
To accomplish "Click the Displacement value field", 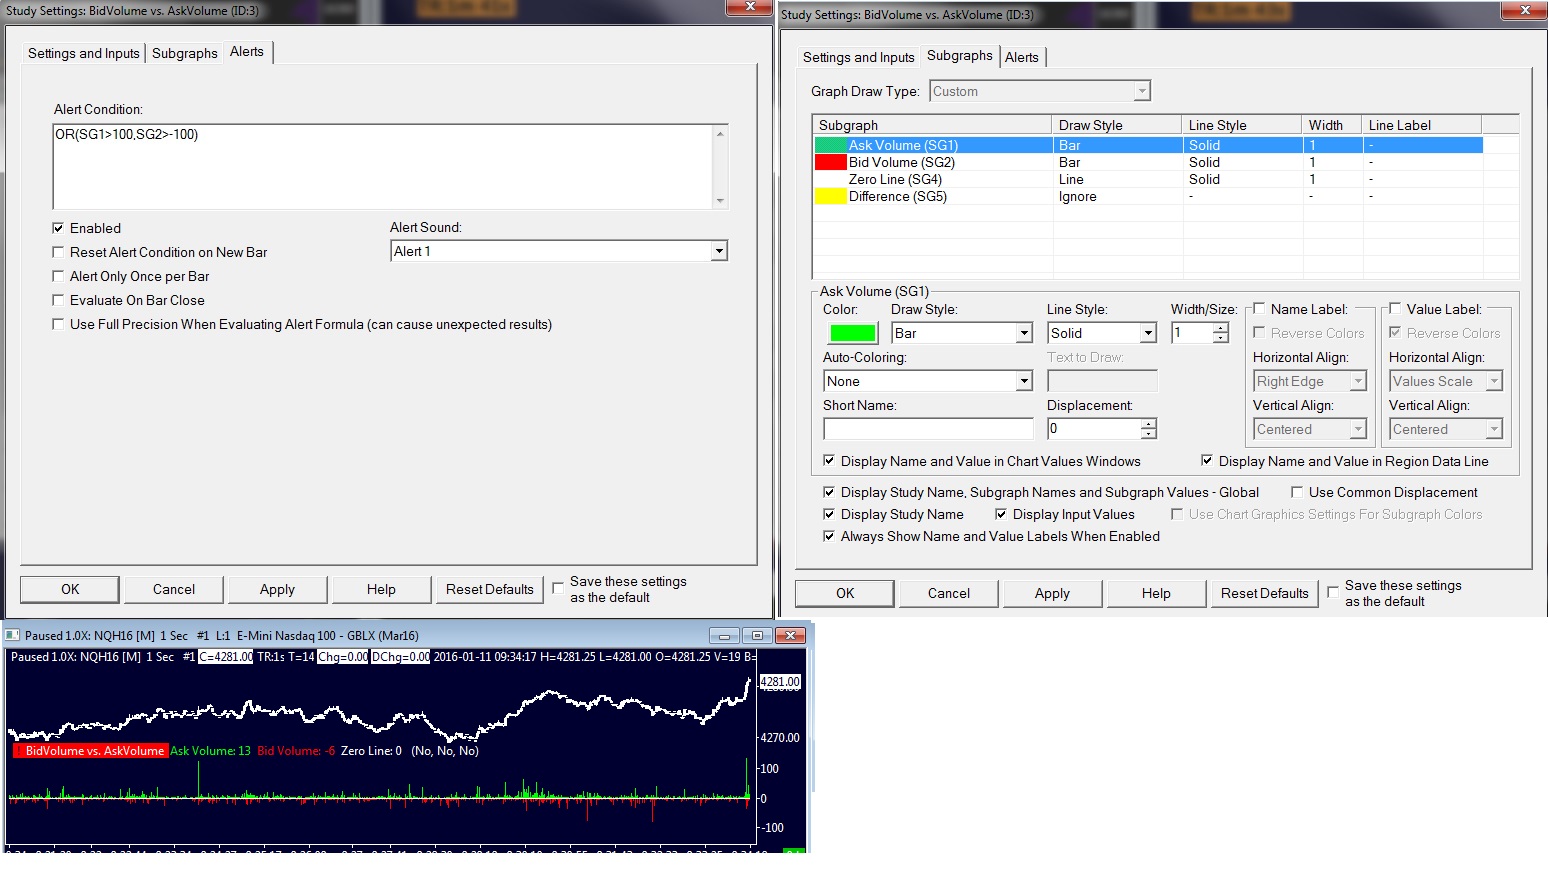I will (x=1094, y=429).
